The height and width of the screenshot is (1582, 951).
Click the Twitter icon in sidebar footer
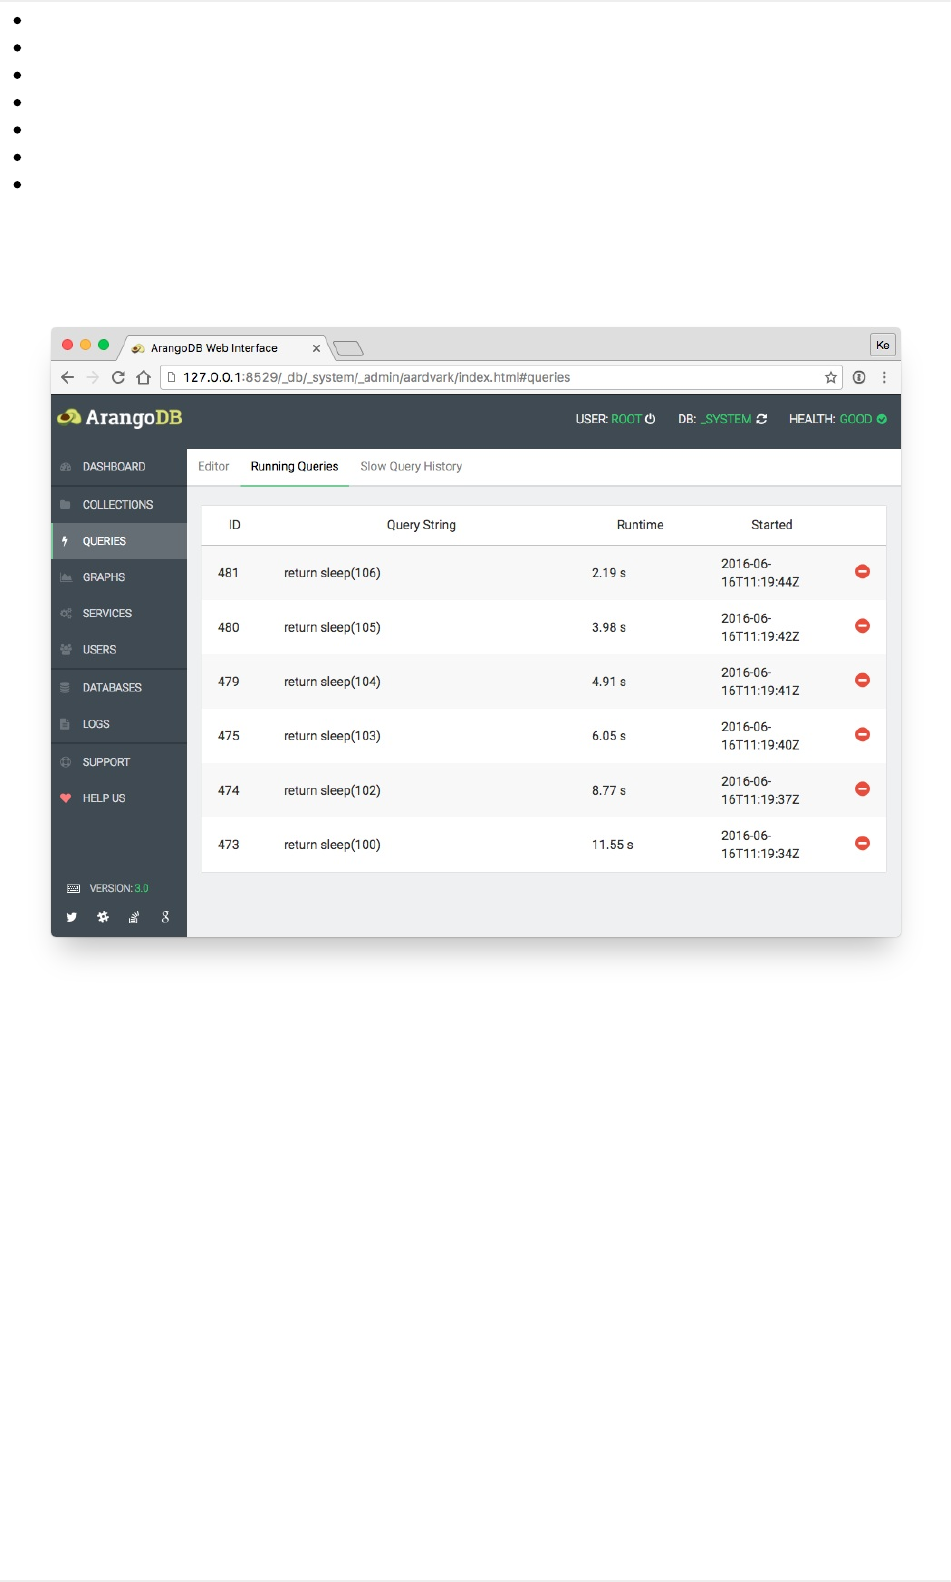click(72, 917)
